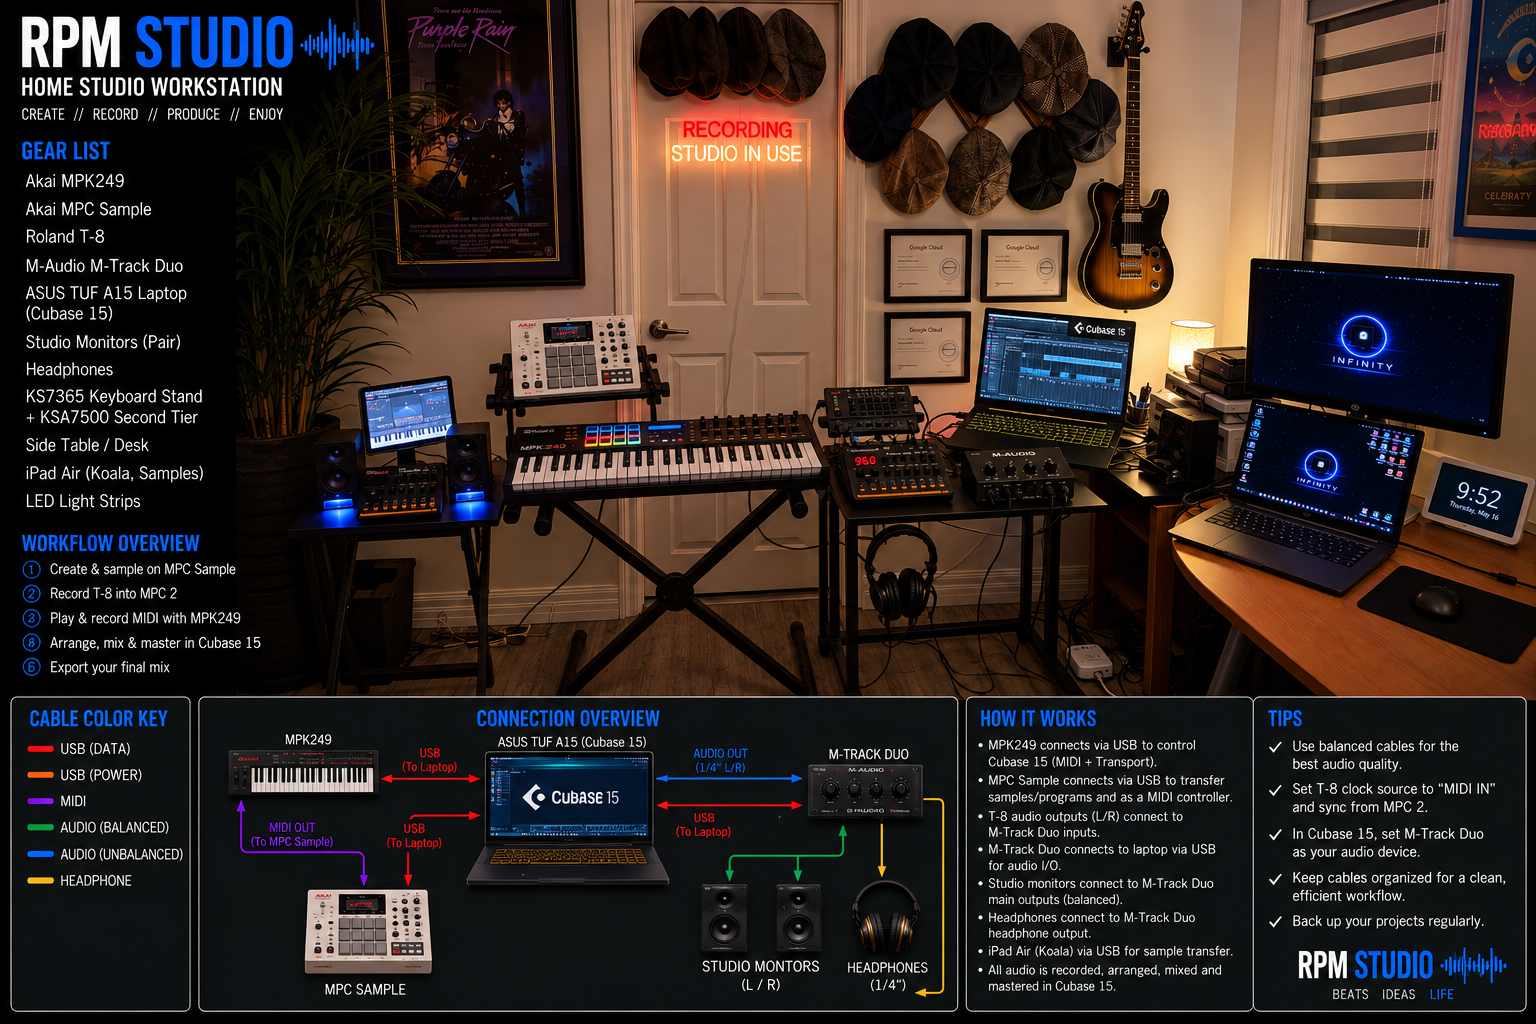Click numbered circle beside 'Record T-8 into MPC 2'
This screenshot has width=1536, height=1024.
(32, 594)
